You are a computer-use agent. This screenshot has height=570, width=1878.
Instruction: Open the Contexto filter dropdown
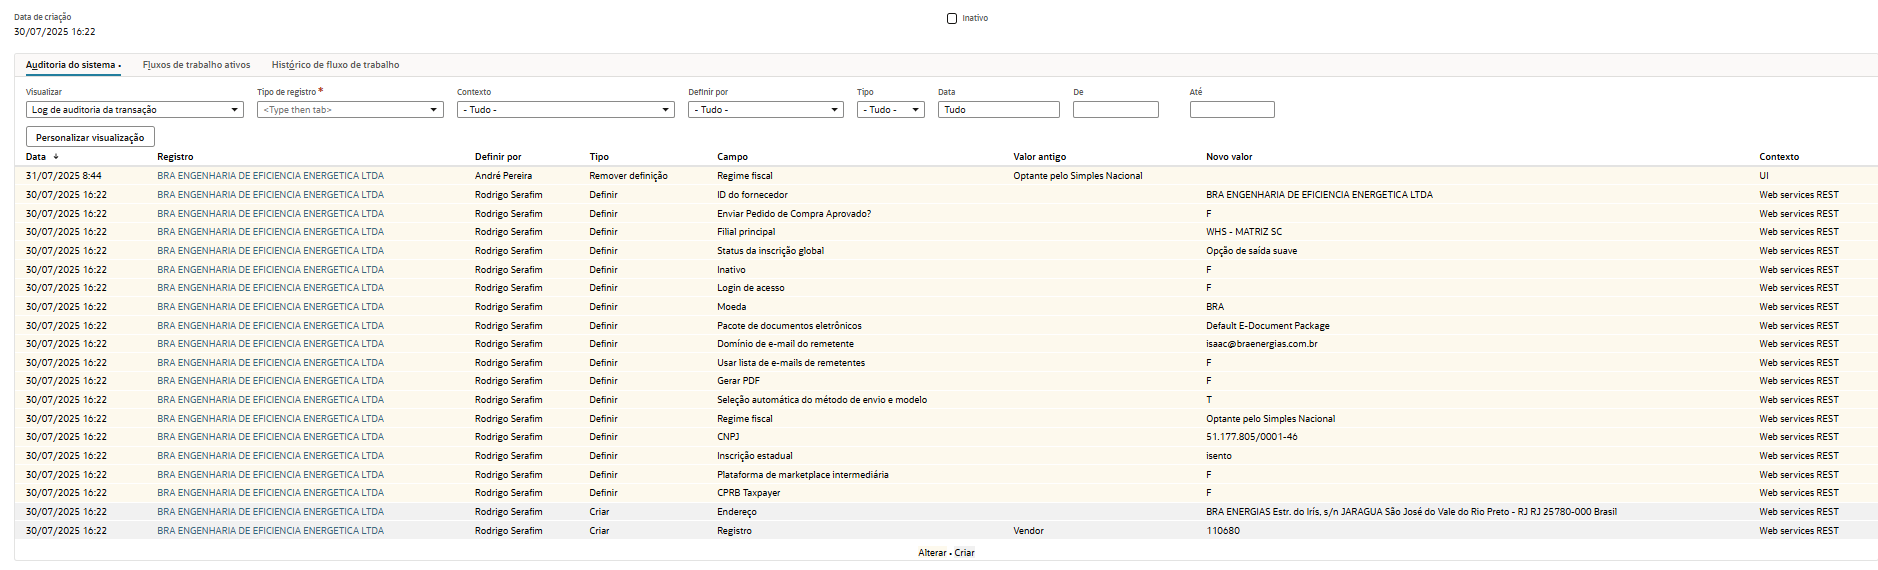click(x=565, y=110)
